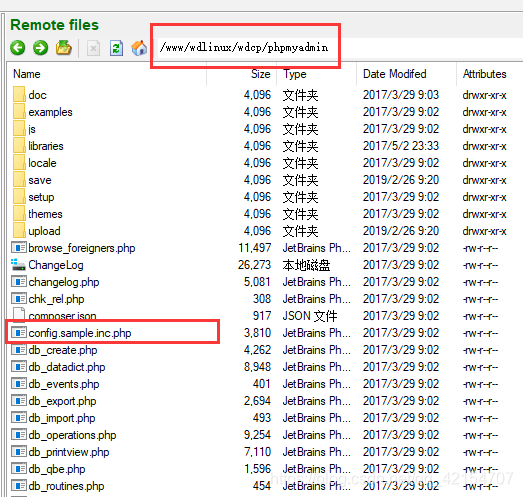
Task: Select the upload folder icon
Action: click(19, 230)
